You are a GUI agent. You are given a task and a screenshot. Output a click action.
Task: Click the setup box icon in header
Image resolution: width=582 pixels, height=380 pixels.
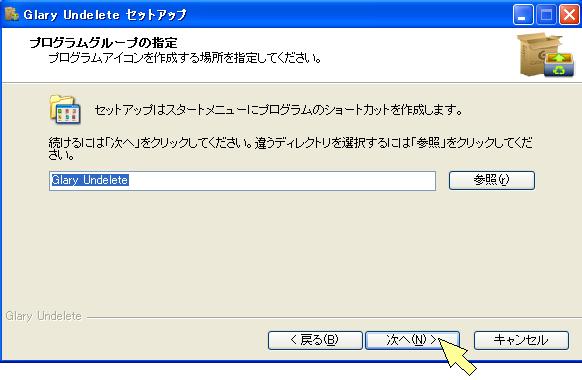point(545,55)
